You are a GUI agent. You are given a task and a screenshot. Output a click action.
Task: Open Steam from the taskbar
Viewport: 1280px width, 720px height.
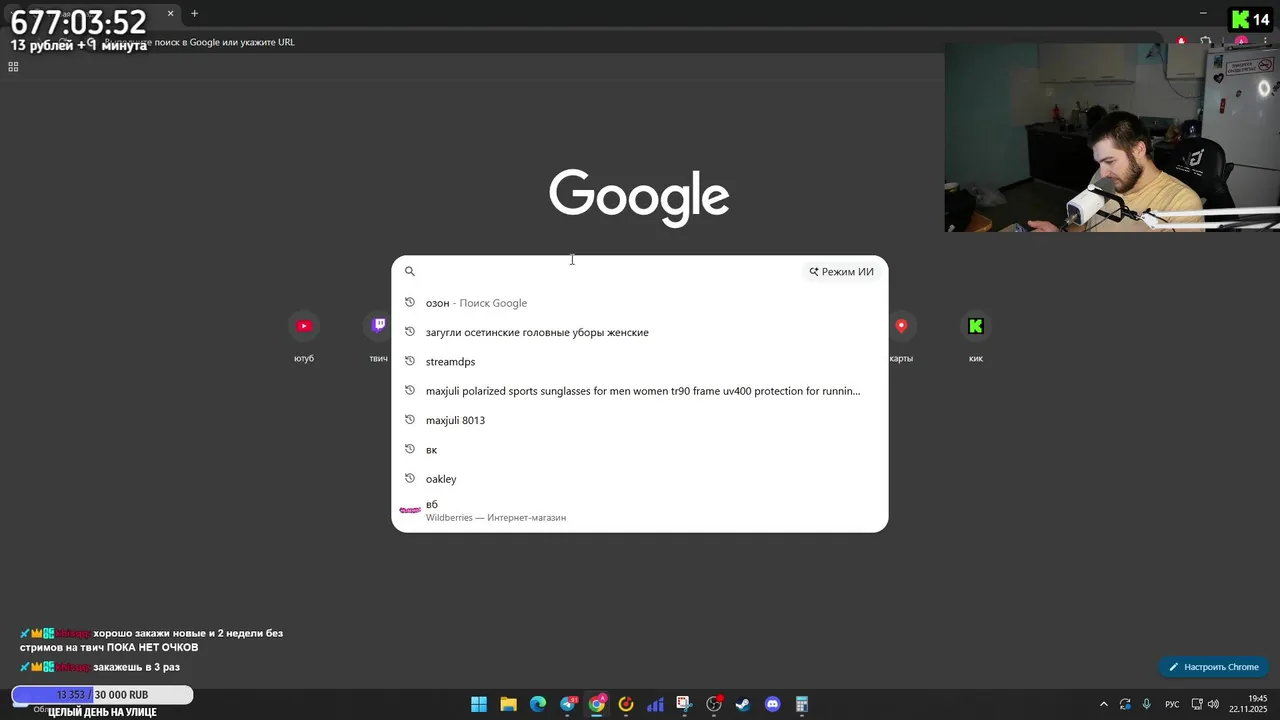[x=743, y=704]
